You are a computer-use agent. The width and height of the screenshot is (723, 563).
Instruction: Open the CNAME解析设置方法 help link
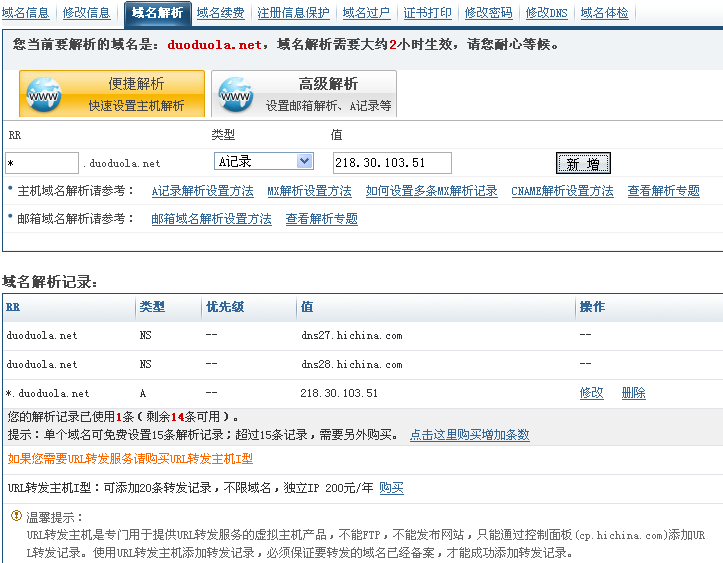click(562, 191)
